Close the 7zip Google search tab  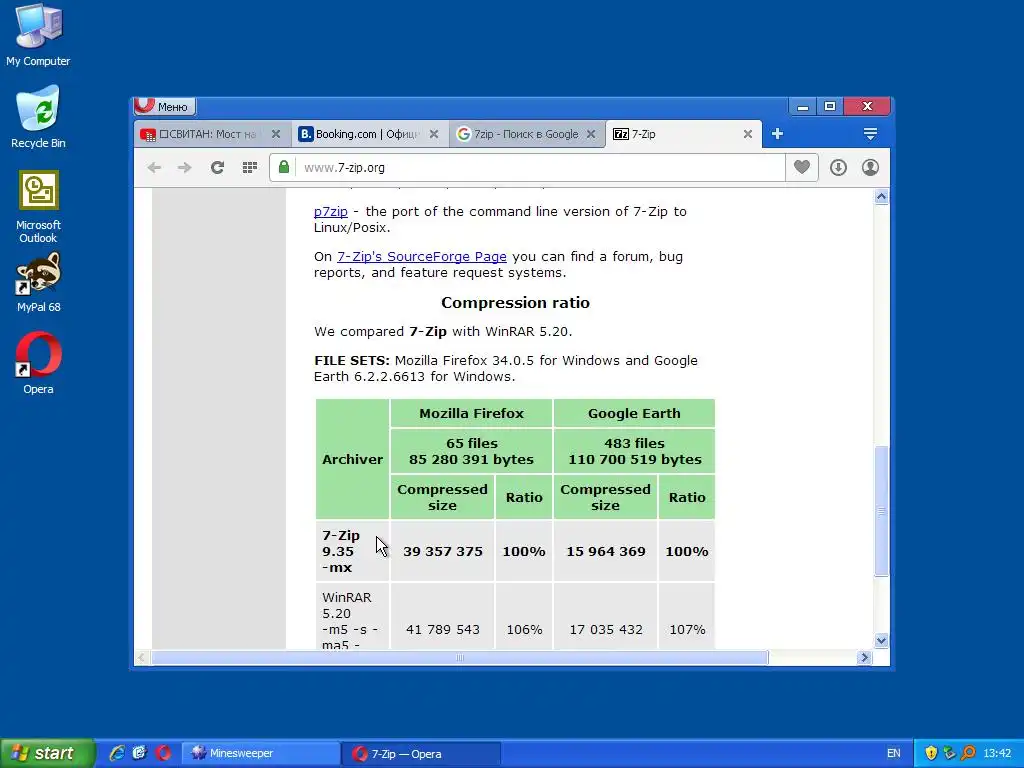591,134
